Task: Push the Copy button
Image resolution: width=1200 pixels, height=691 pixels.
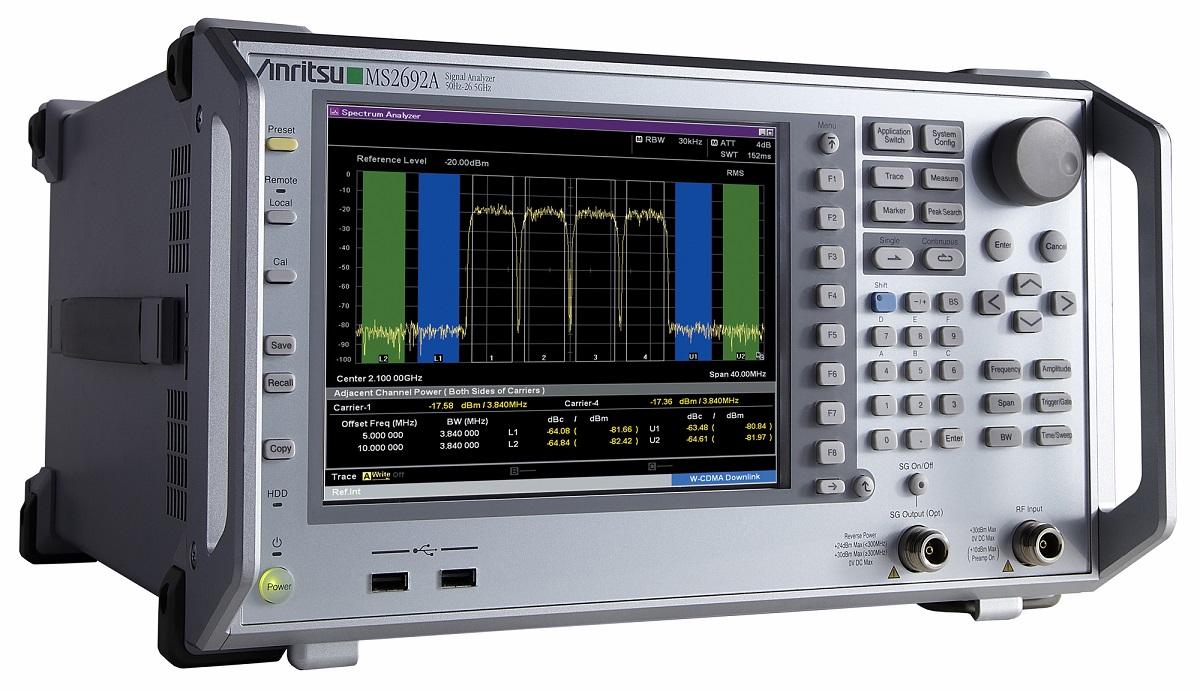Action: click(x=281, y=449)
